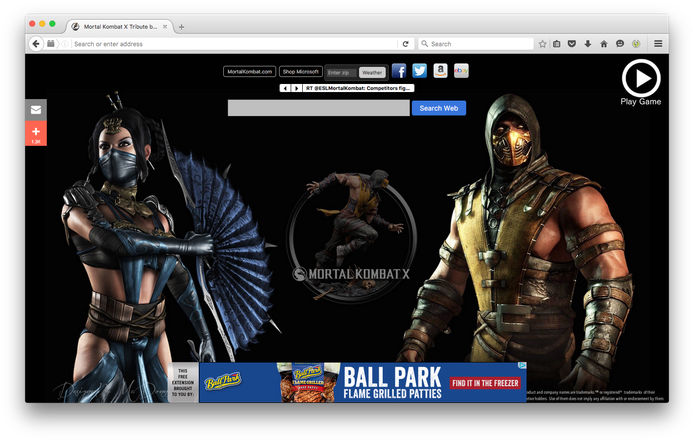Image resolution: width=693 pixels, height=440 pixels.
Task: Show previous tweet in news ticker
Action: tap(285, 88)
